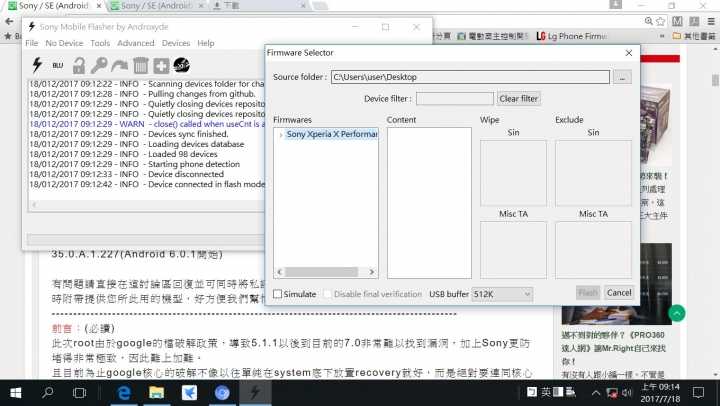
Task: Click log line 'Device connected in flash mode'
Action: (x=147, y=184)
